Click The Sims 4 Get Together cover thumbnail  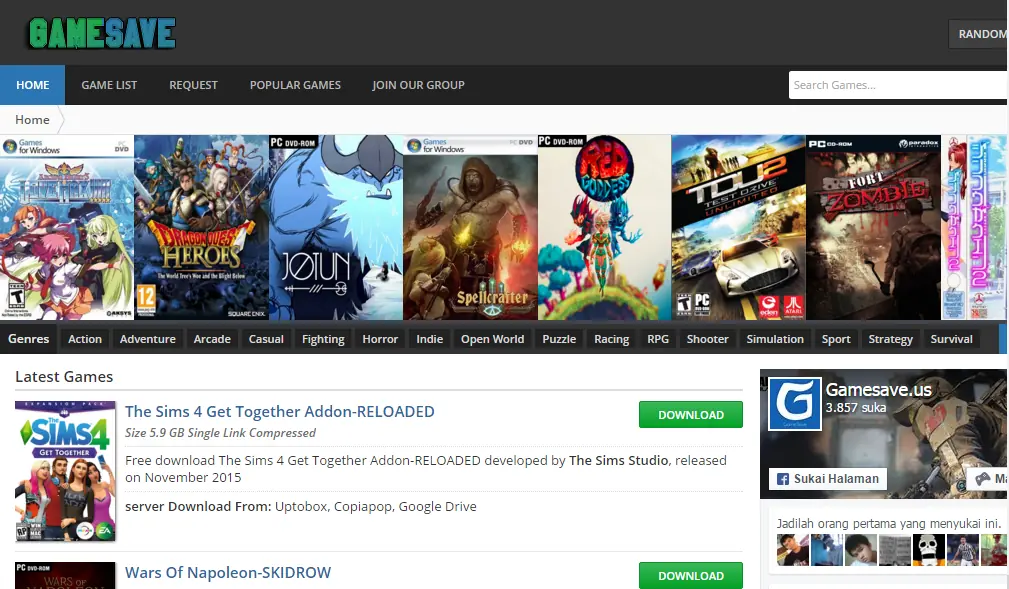pos(65,471)
